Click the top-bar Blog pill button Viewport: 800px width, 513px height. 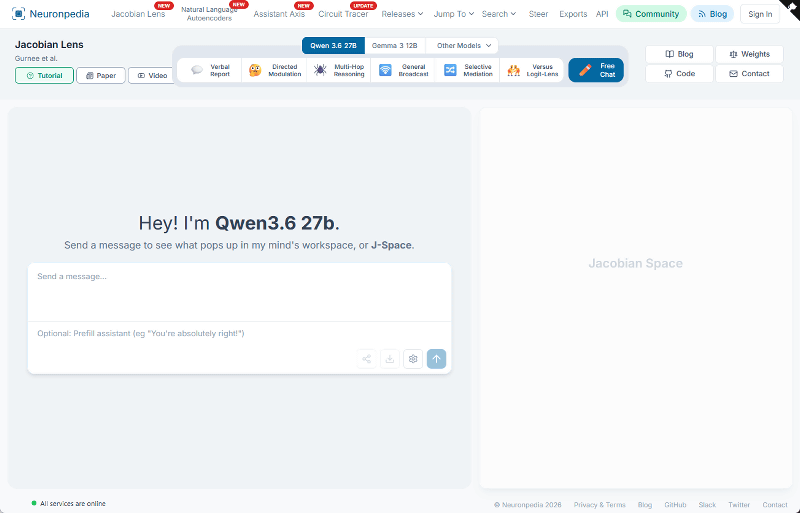coord(712,14)
